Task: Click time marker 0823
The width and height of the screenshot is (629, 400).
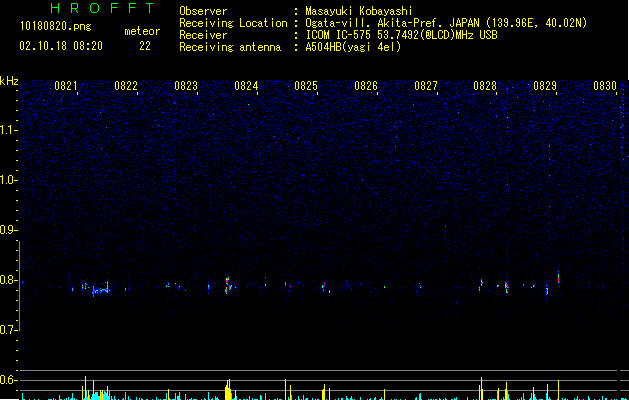Action: click(x=186, y=86)
